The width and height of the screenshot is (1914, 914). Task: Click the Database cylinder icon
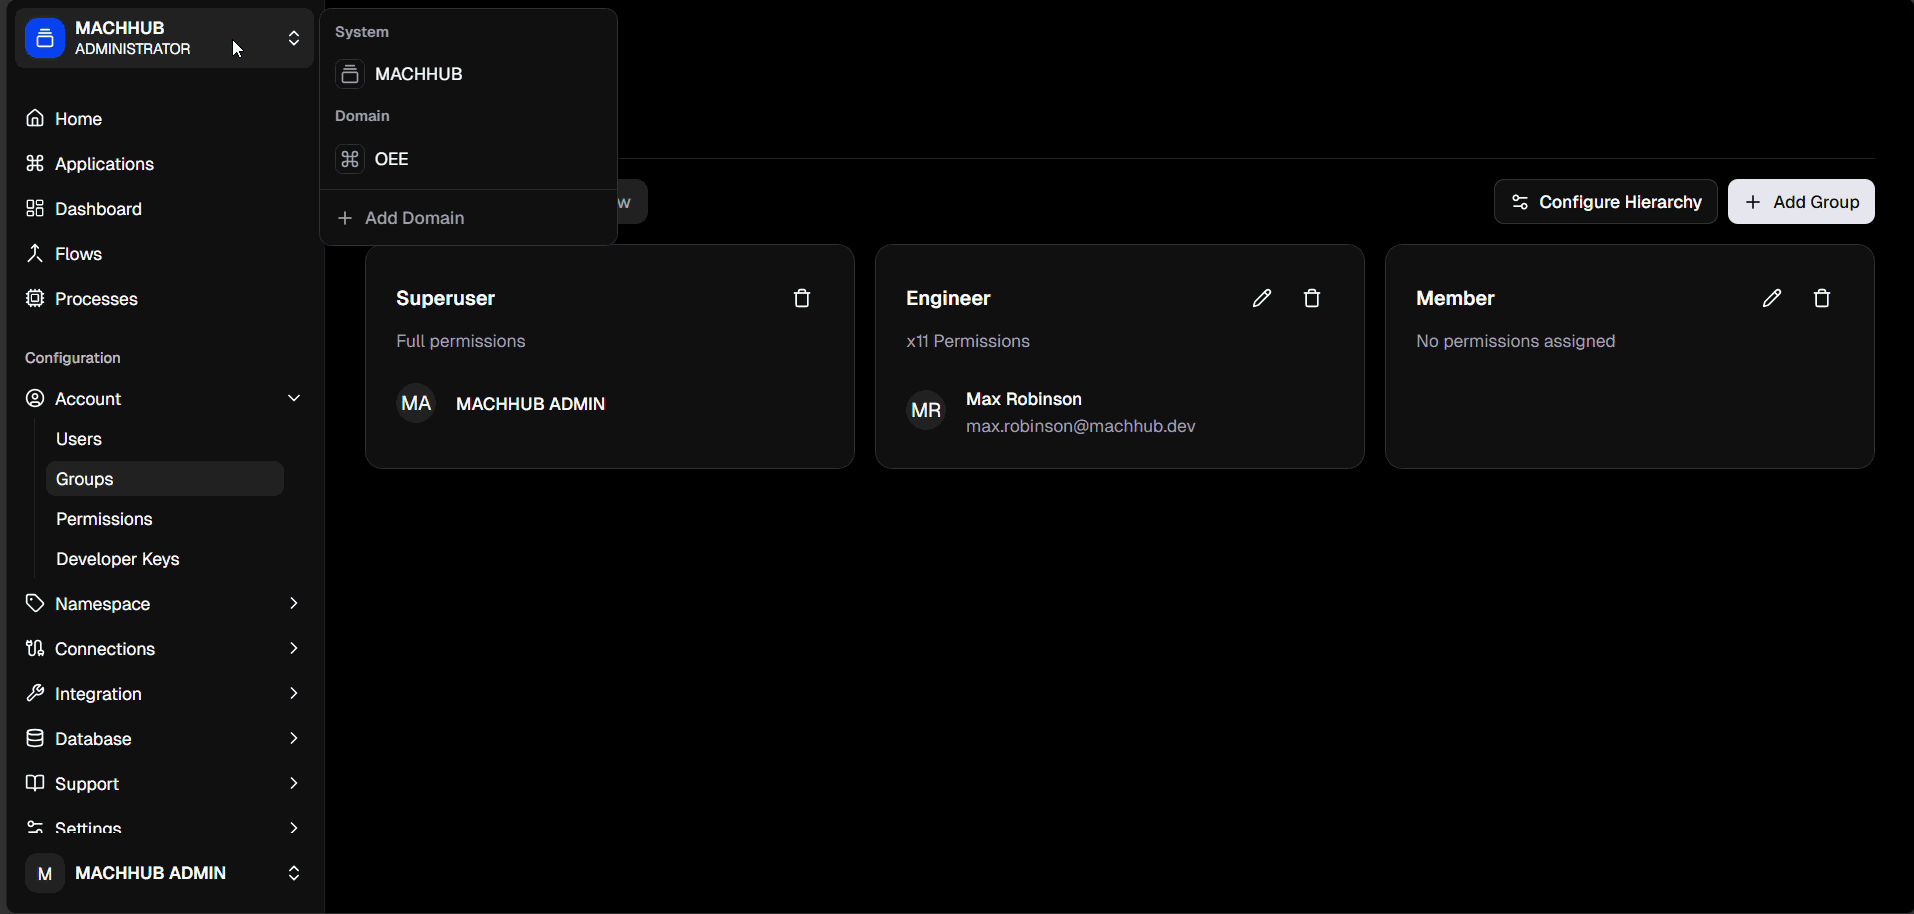[35, 738]
